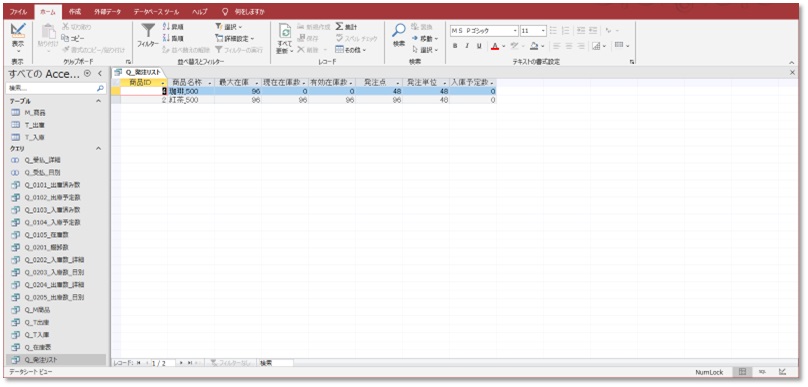The width and height of the screenshot is (808, 387).
Task: Open 移動 (Go To) dropdown
Action: [x=425, y=38]
